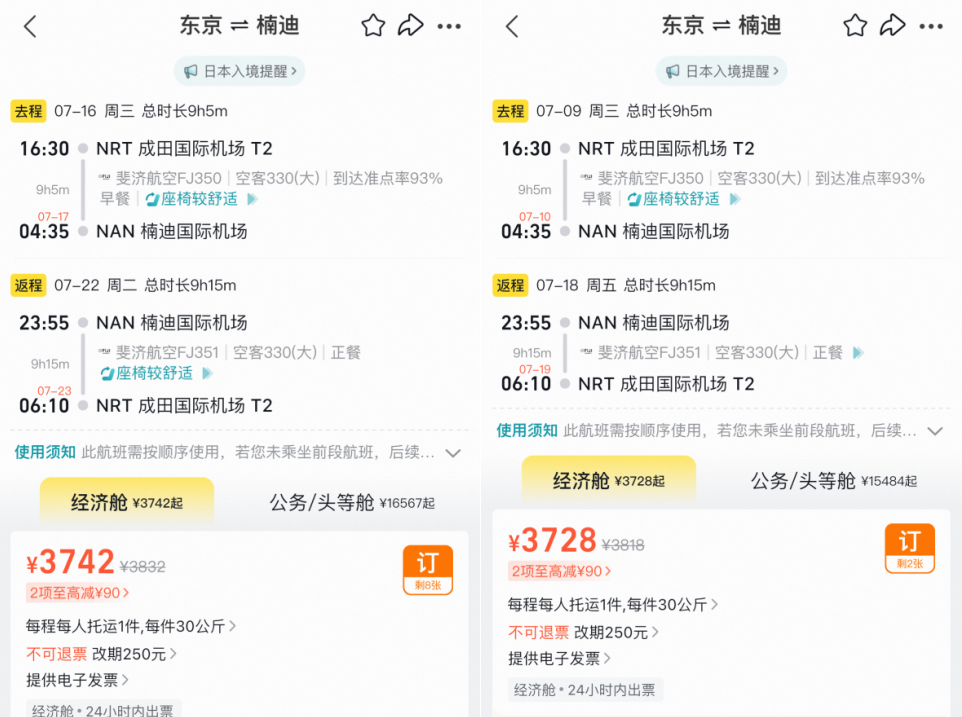Open 不可退票 改期250元 rules for ¥3742 fare
This screenshot has width=962, height=717.
click(x=101, y=654)
